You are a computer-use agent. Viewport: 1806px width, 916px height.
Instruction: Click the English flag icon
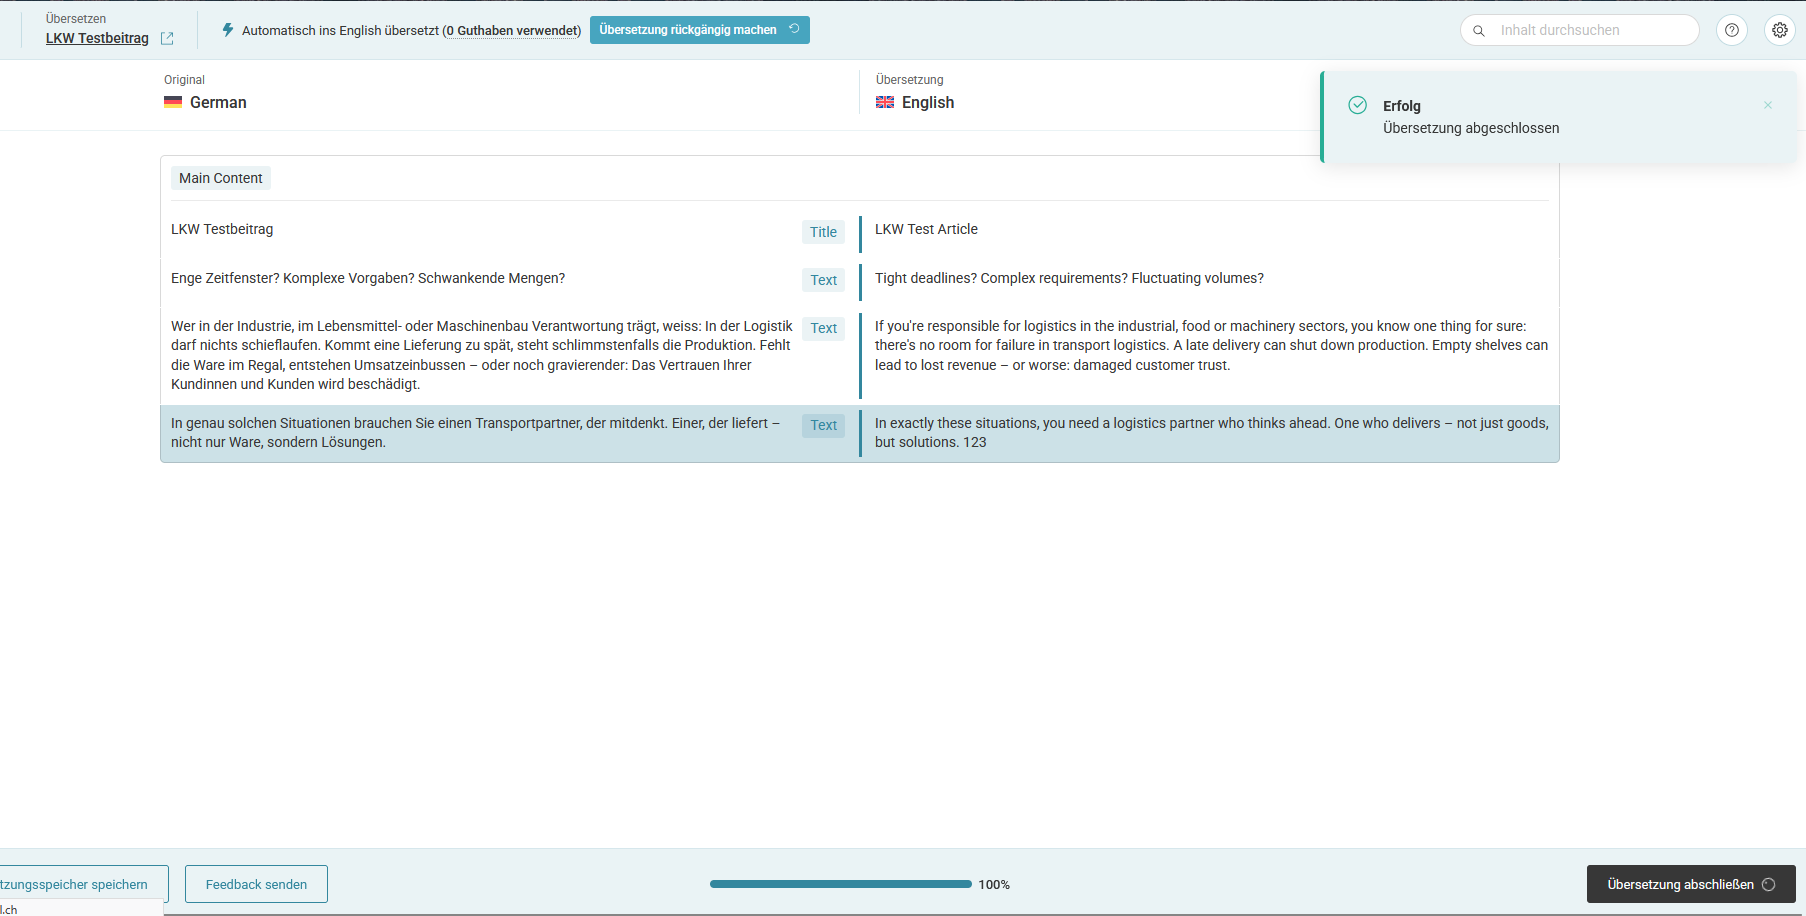pos(885,102)
